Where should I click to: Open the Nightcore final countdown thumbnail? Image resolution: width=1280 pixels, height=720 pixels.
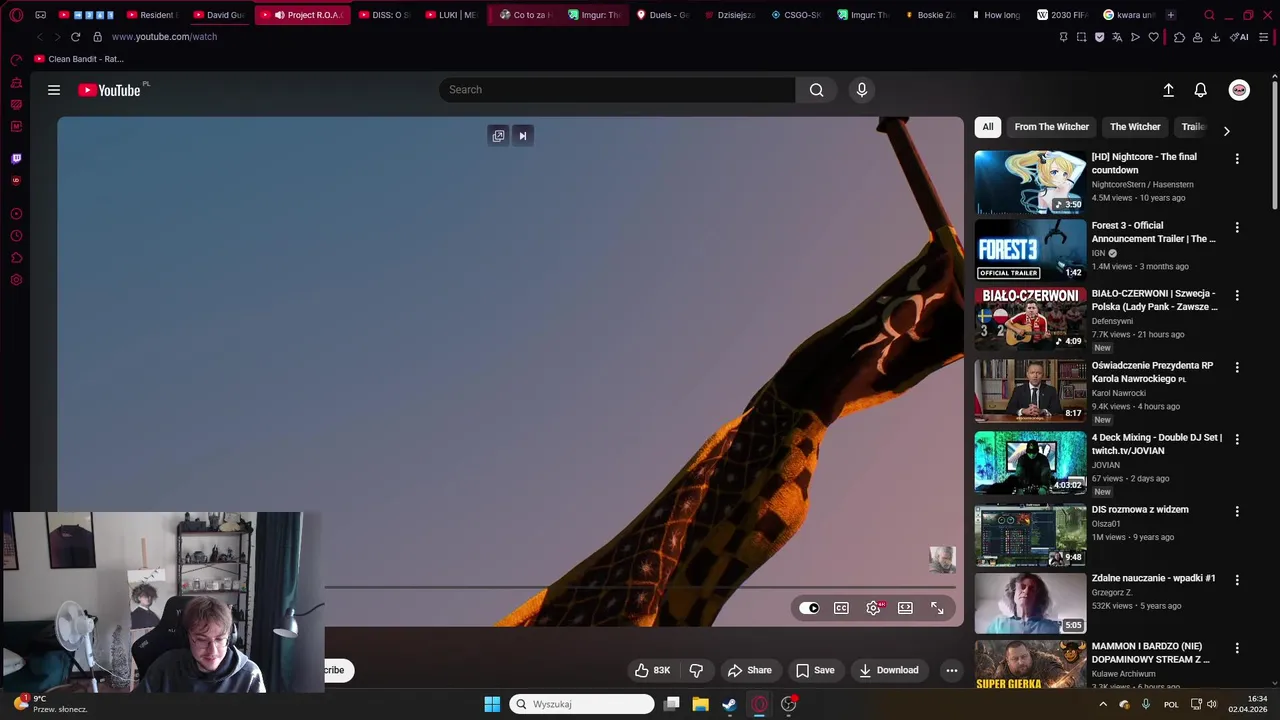pyautogui.click(x=1030, y=182)
